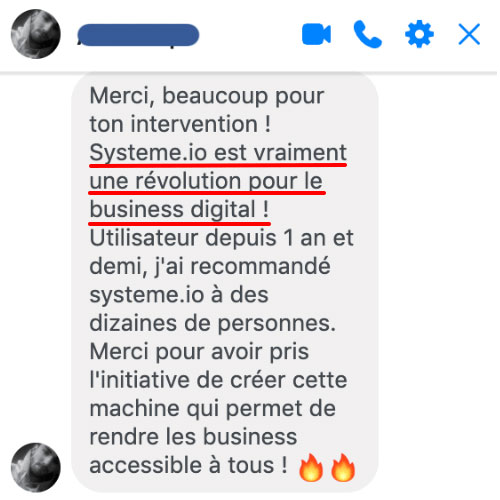This screenshot has height=500, width=500.
Task: Click the 'rendre les business' line
Action: [x=193, y=437]
